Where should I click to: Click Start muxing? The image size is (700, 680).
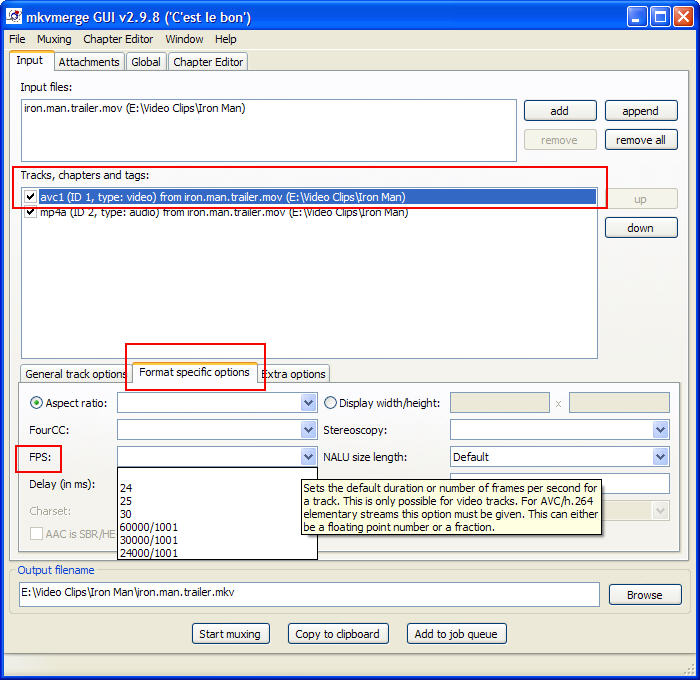pyautogui.click(x=230, y=634)
